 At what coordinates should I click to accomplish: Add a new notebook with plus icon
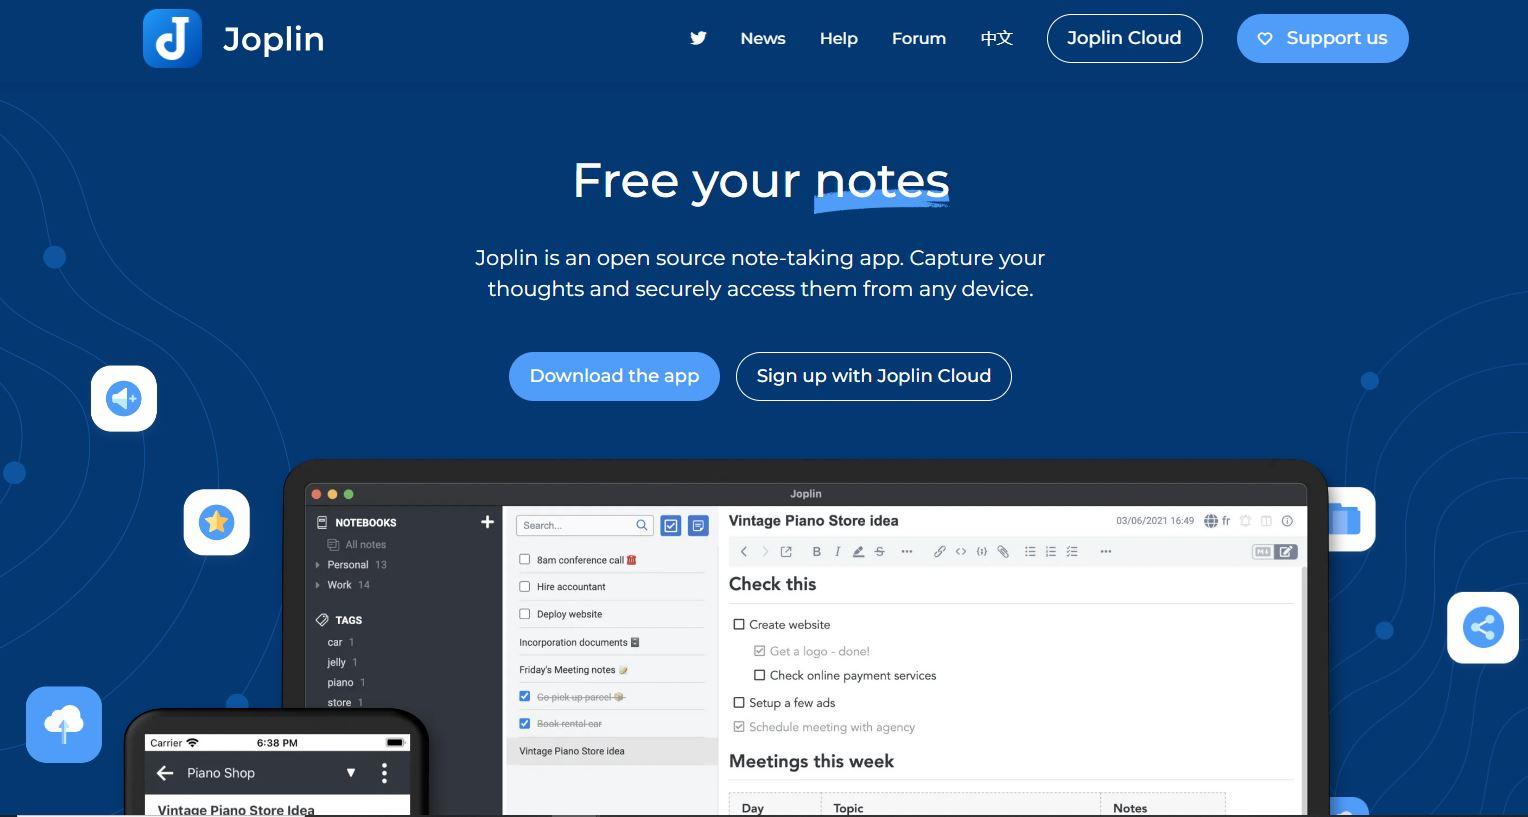487,522
